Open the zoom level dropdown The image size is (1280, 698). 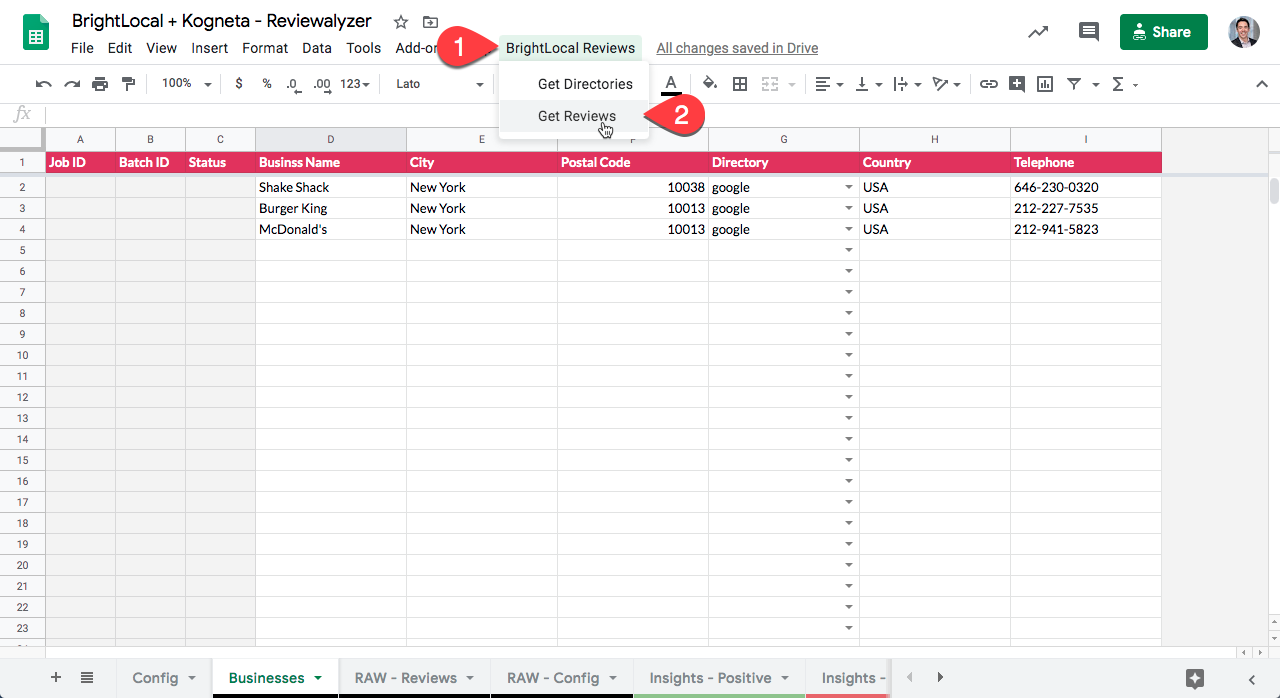click(187, 84)
